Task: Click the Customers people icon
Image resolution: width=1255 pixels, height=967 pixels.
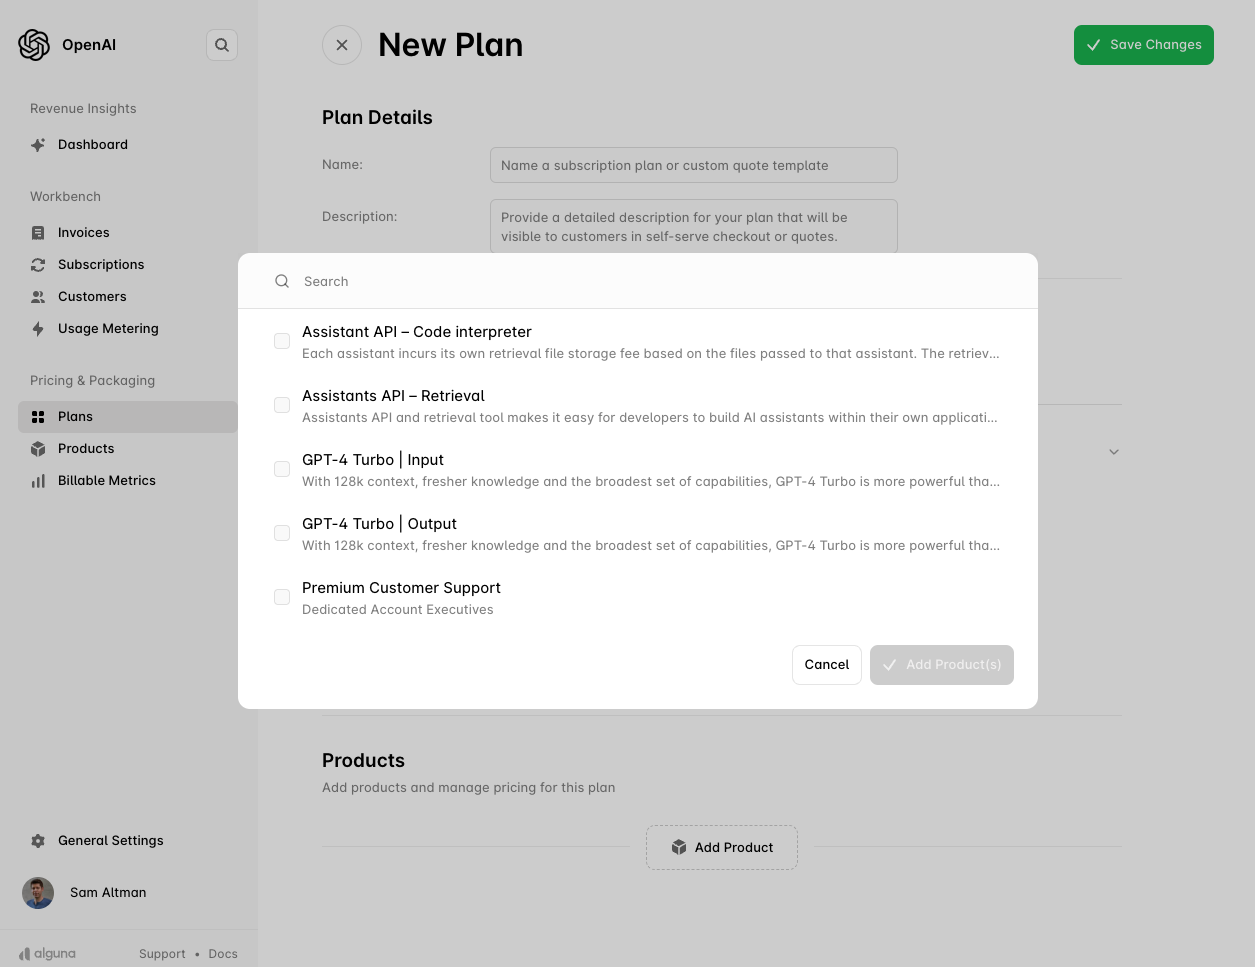Action: point(38,296)
